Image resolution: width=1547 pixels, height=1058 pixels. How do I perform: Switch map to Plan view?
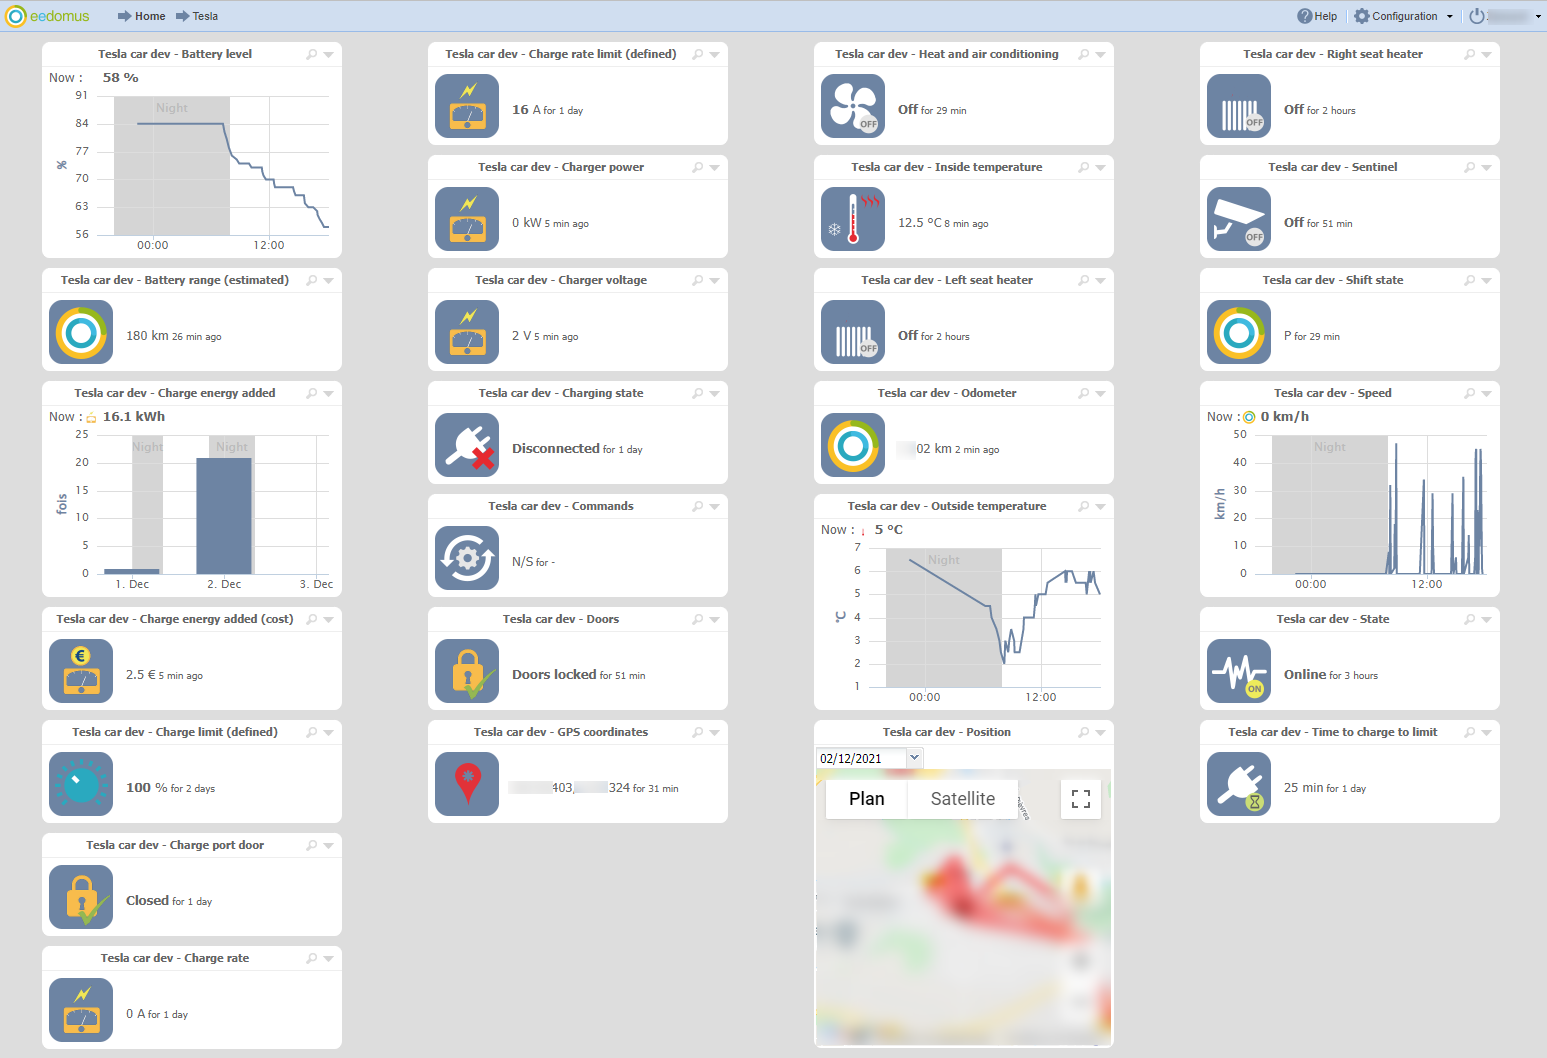coord(867,799)
